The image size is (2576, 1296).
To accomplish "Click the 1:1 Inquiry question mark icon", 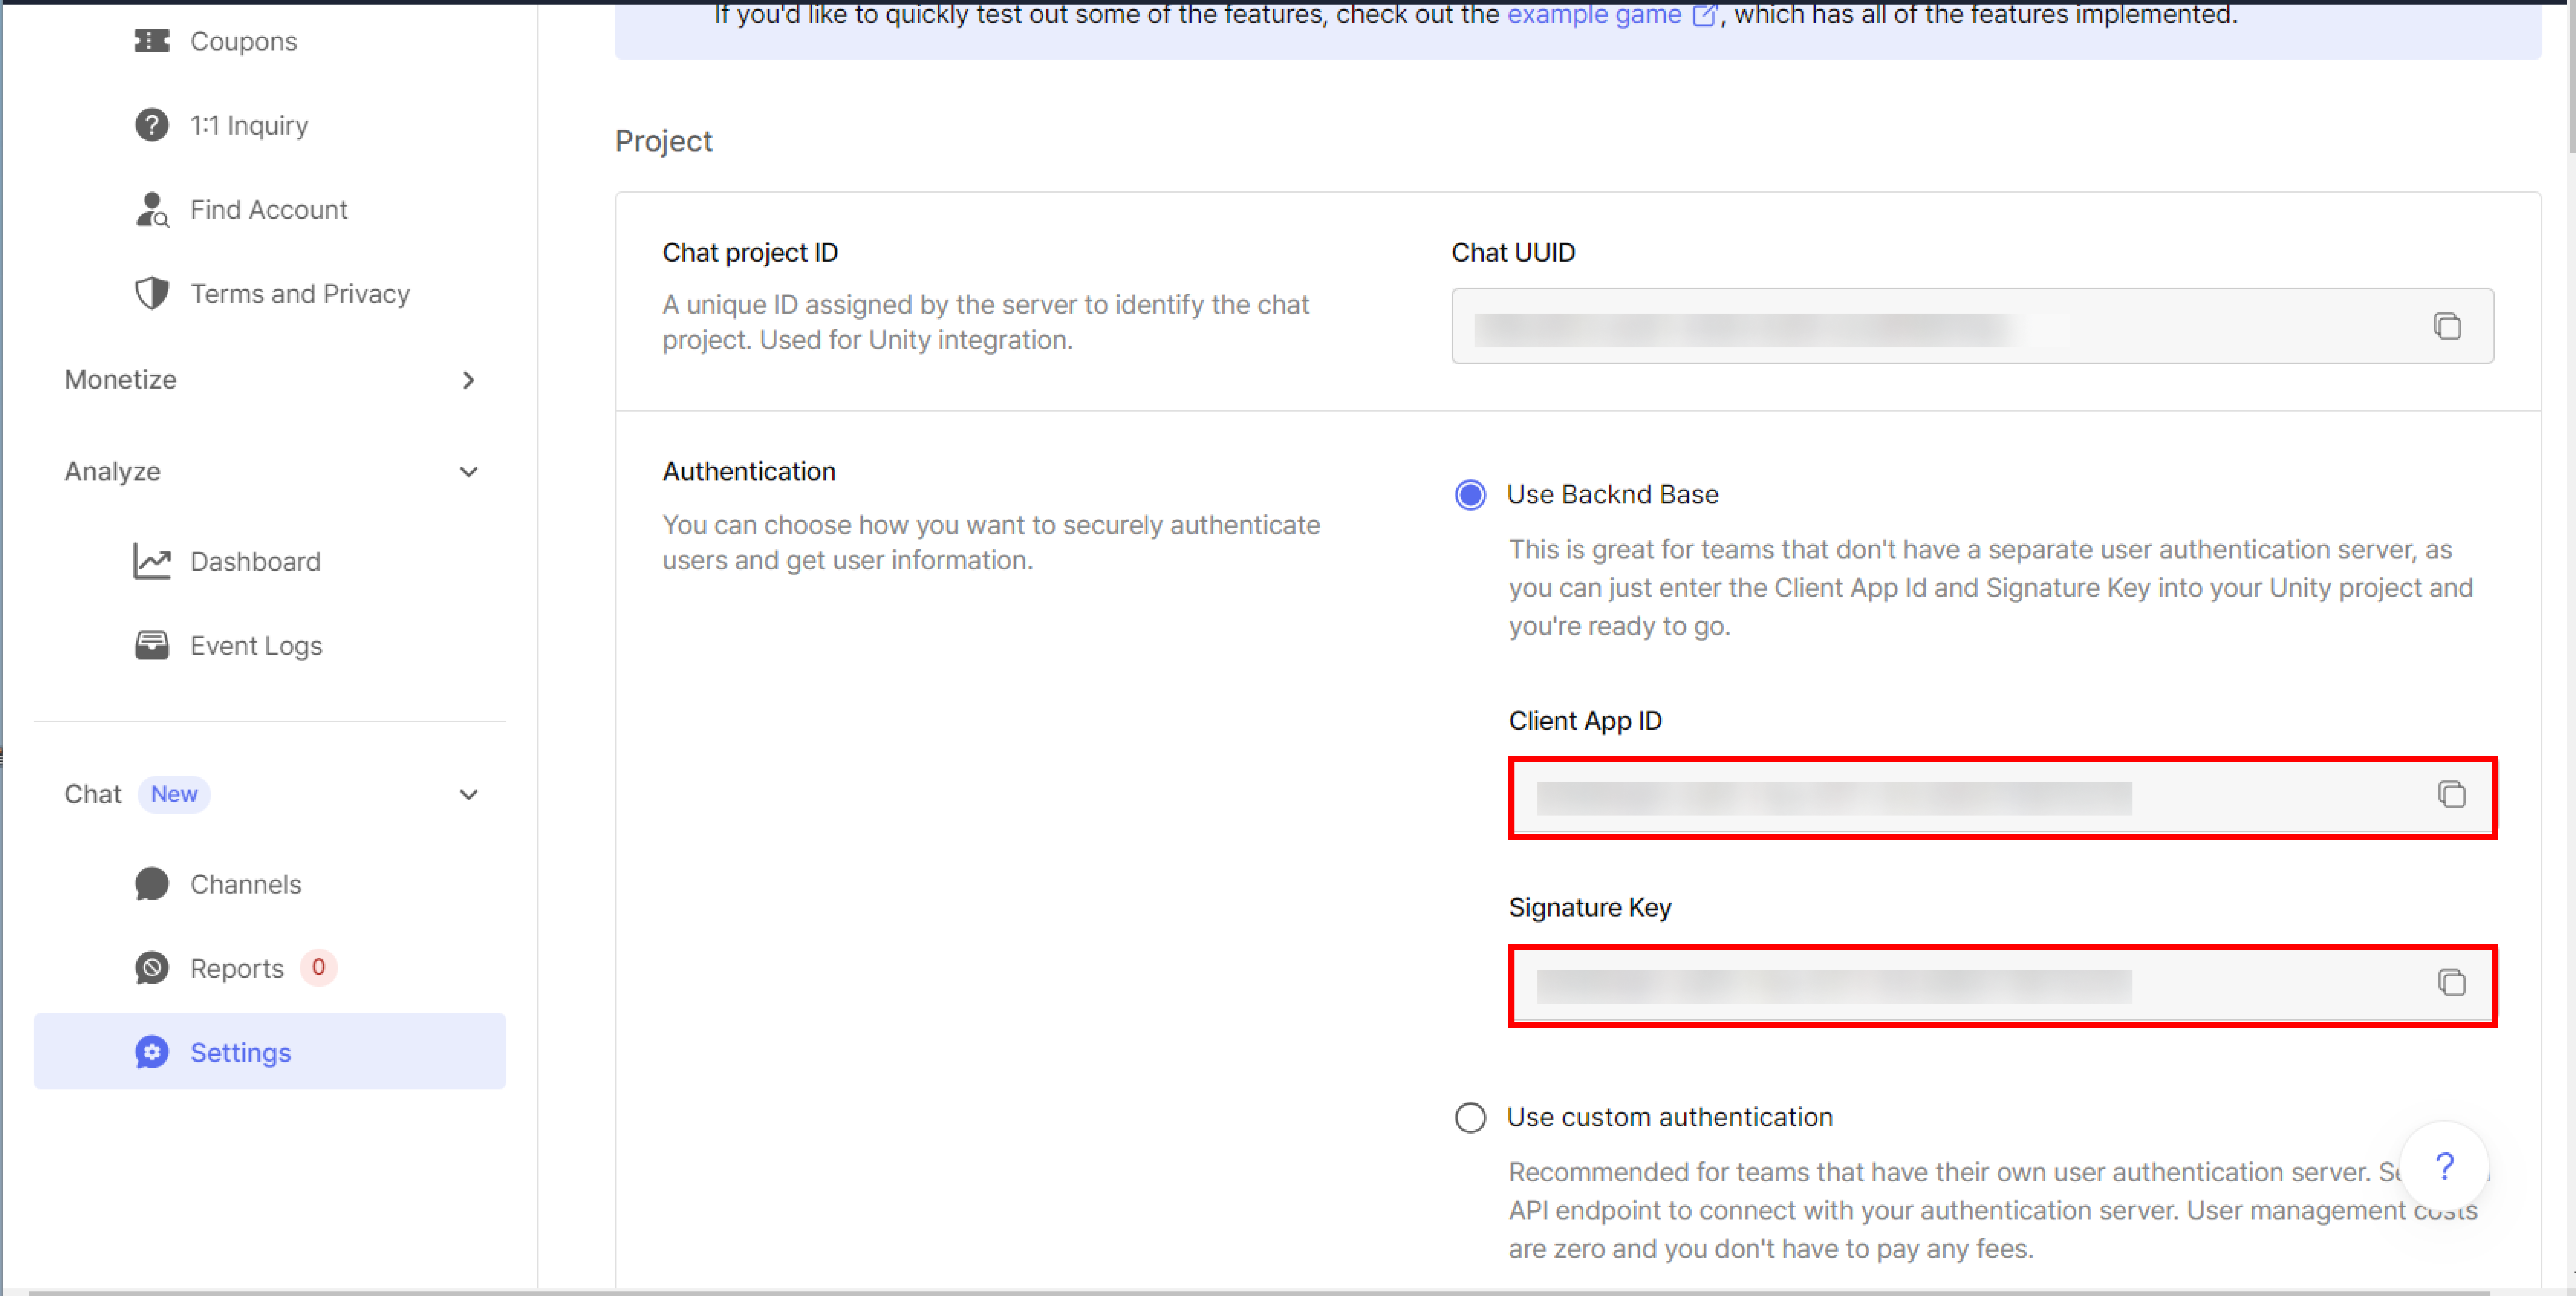I will [x=152, y=125].
